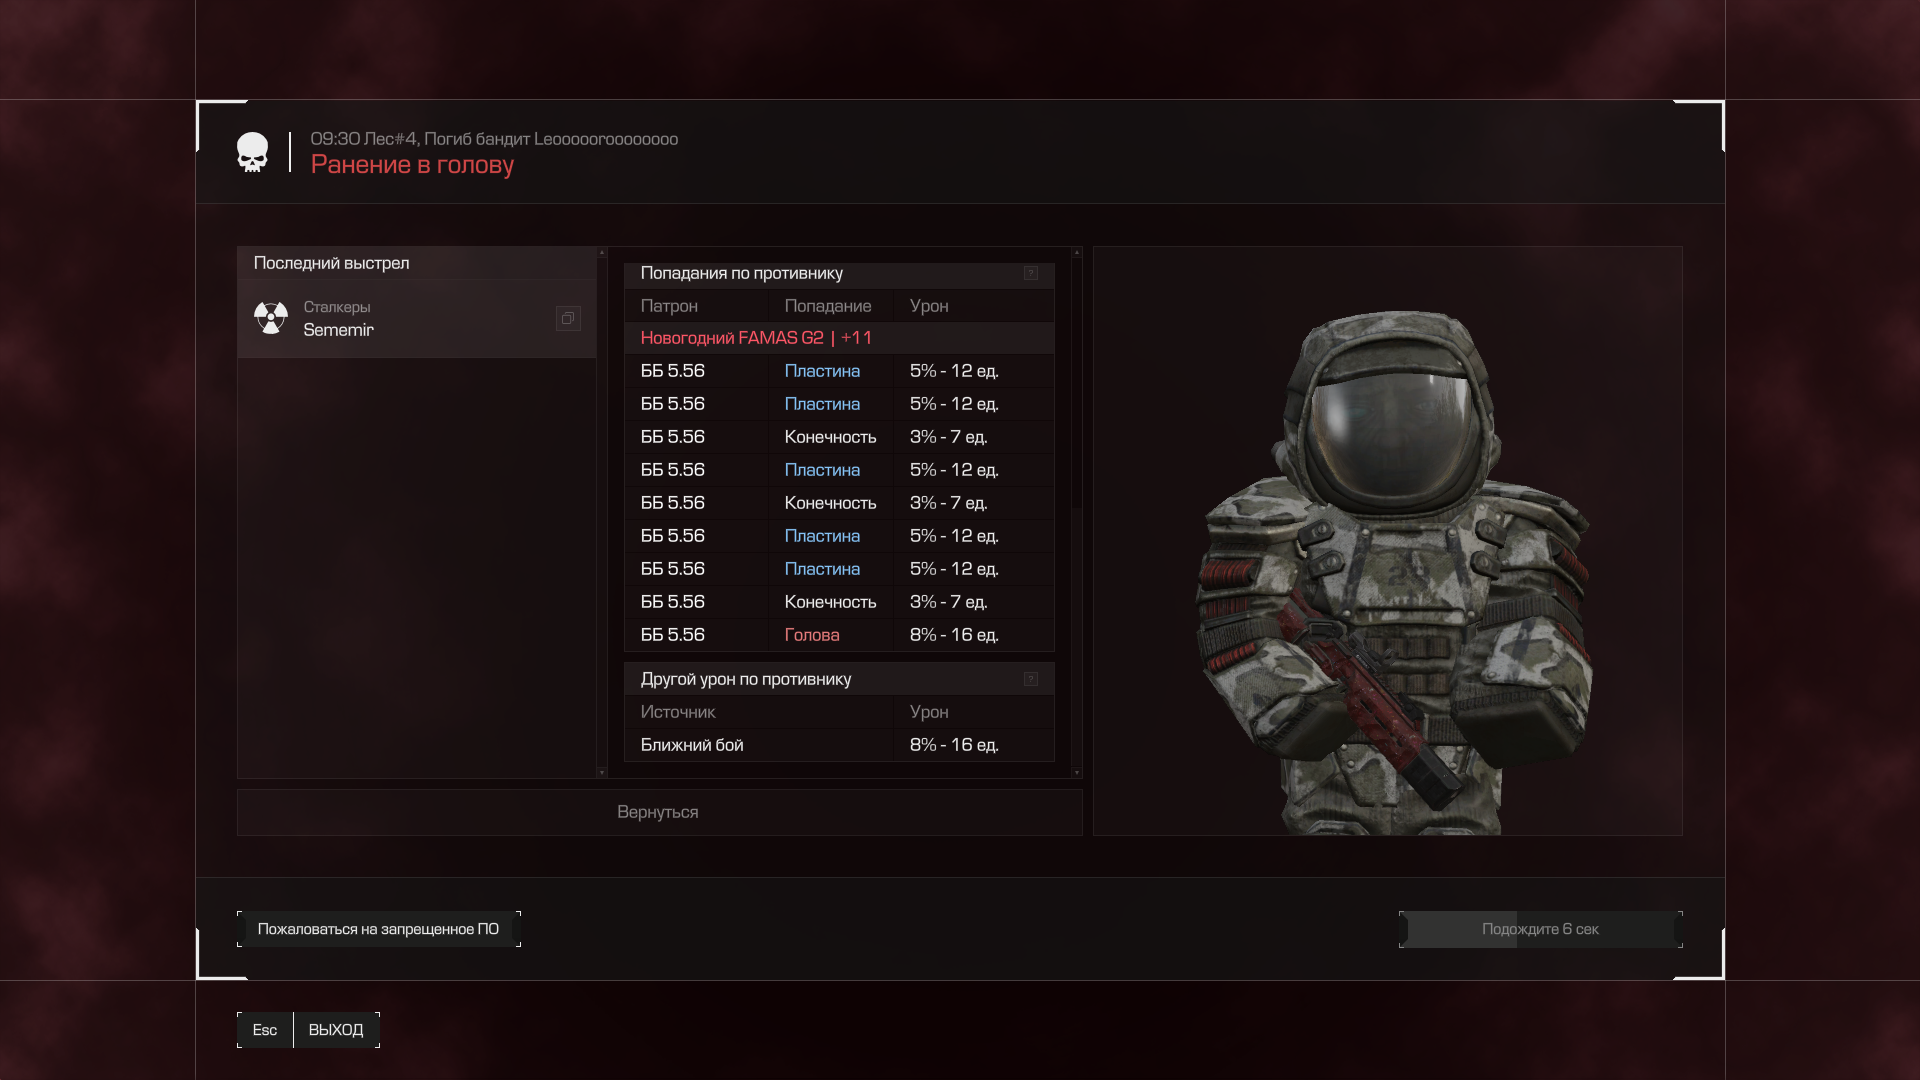Click the red 'Голова' hit cell
This screenshot has height=1080, width=1920.
coord(812,635)
